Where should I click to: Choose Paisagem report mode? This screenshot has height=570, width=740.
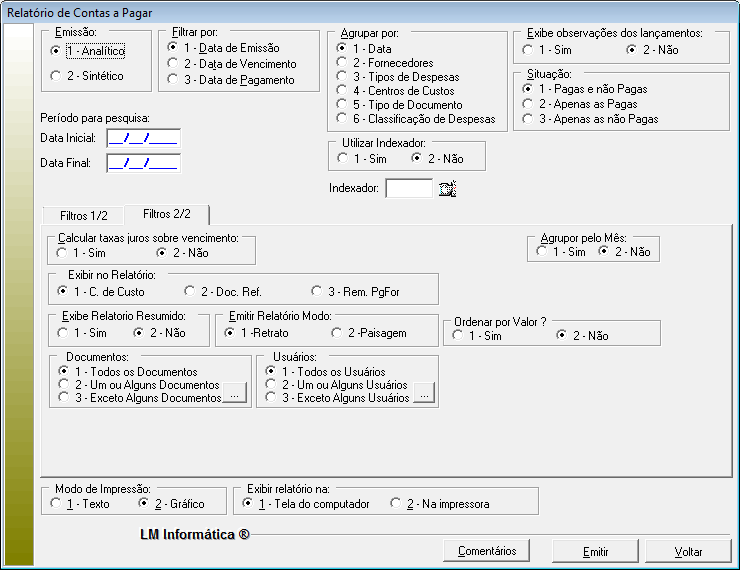[x=337, y=333]
